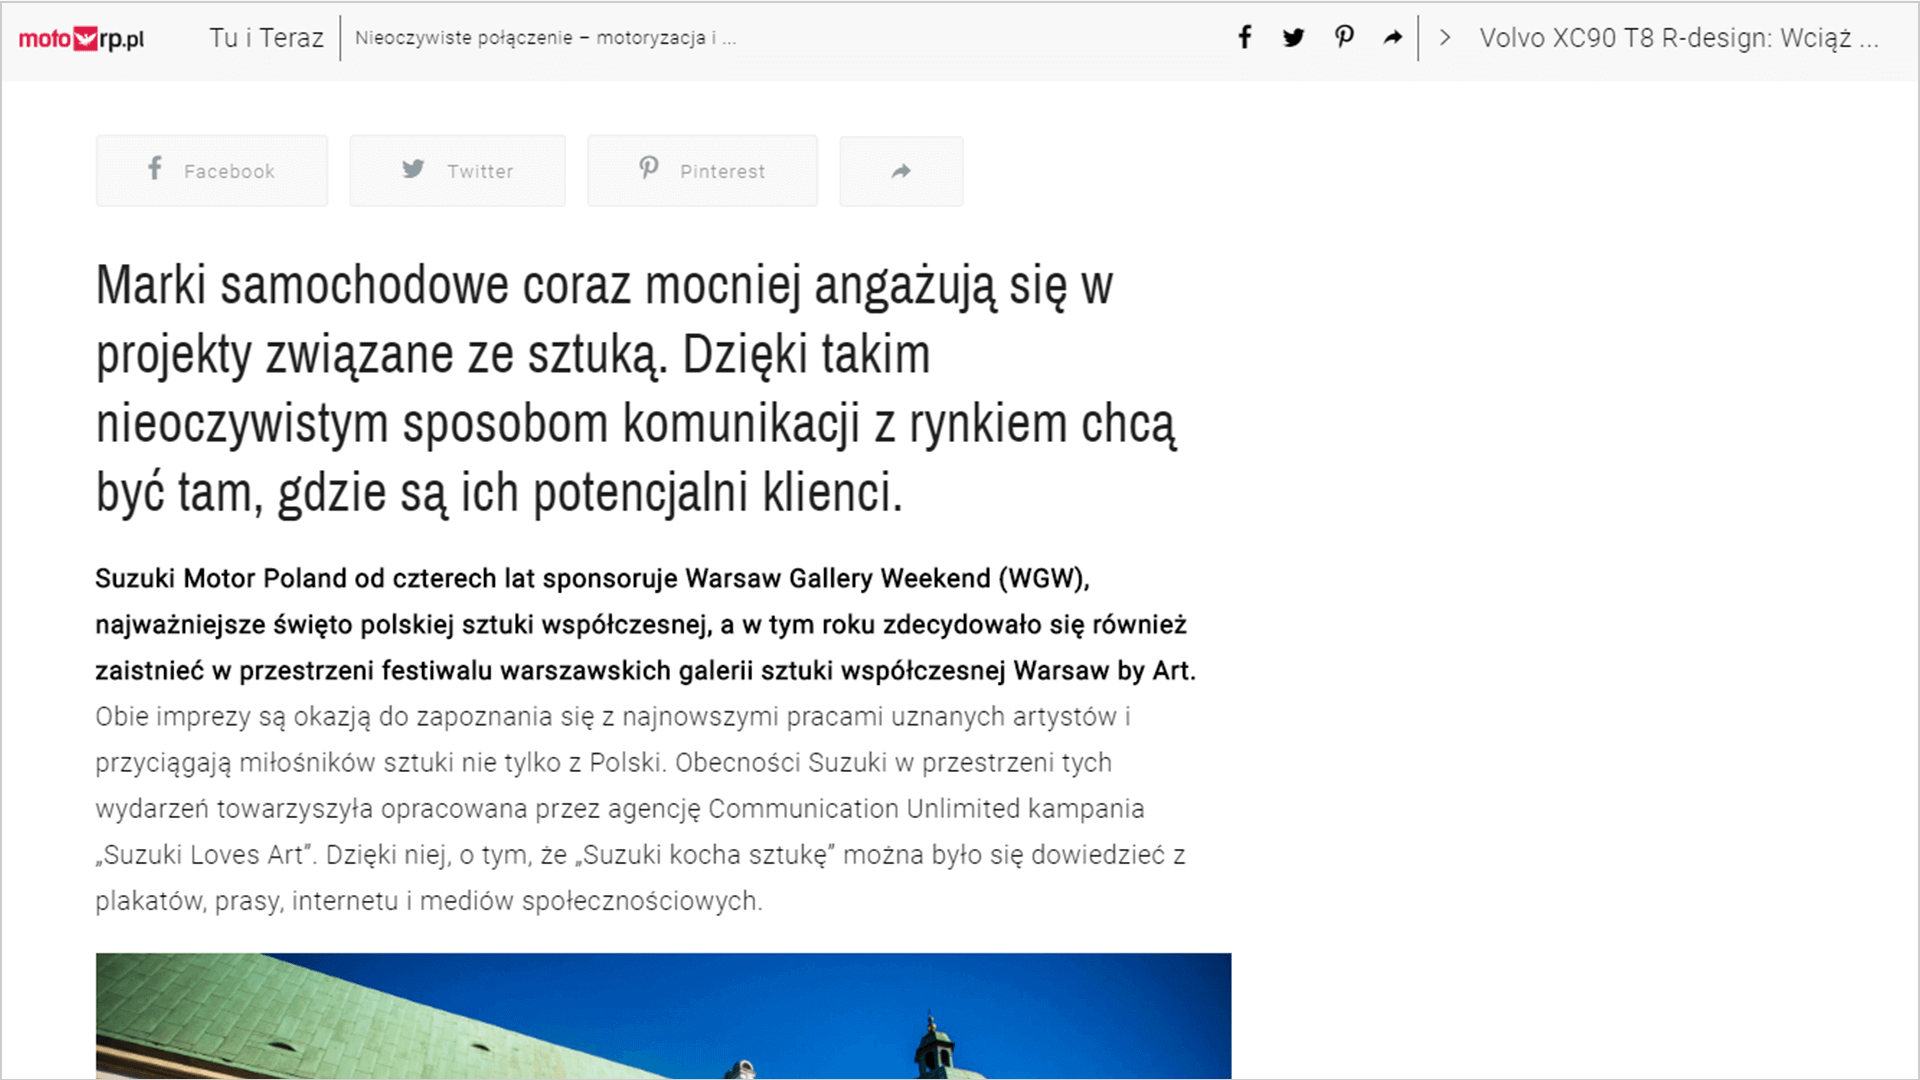Click the large Twitter share button

[x=457, y=171]
